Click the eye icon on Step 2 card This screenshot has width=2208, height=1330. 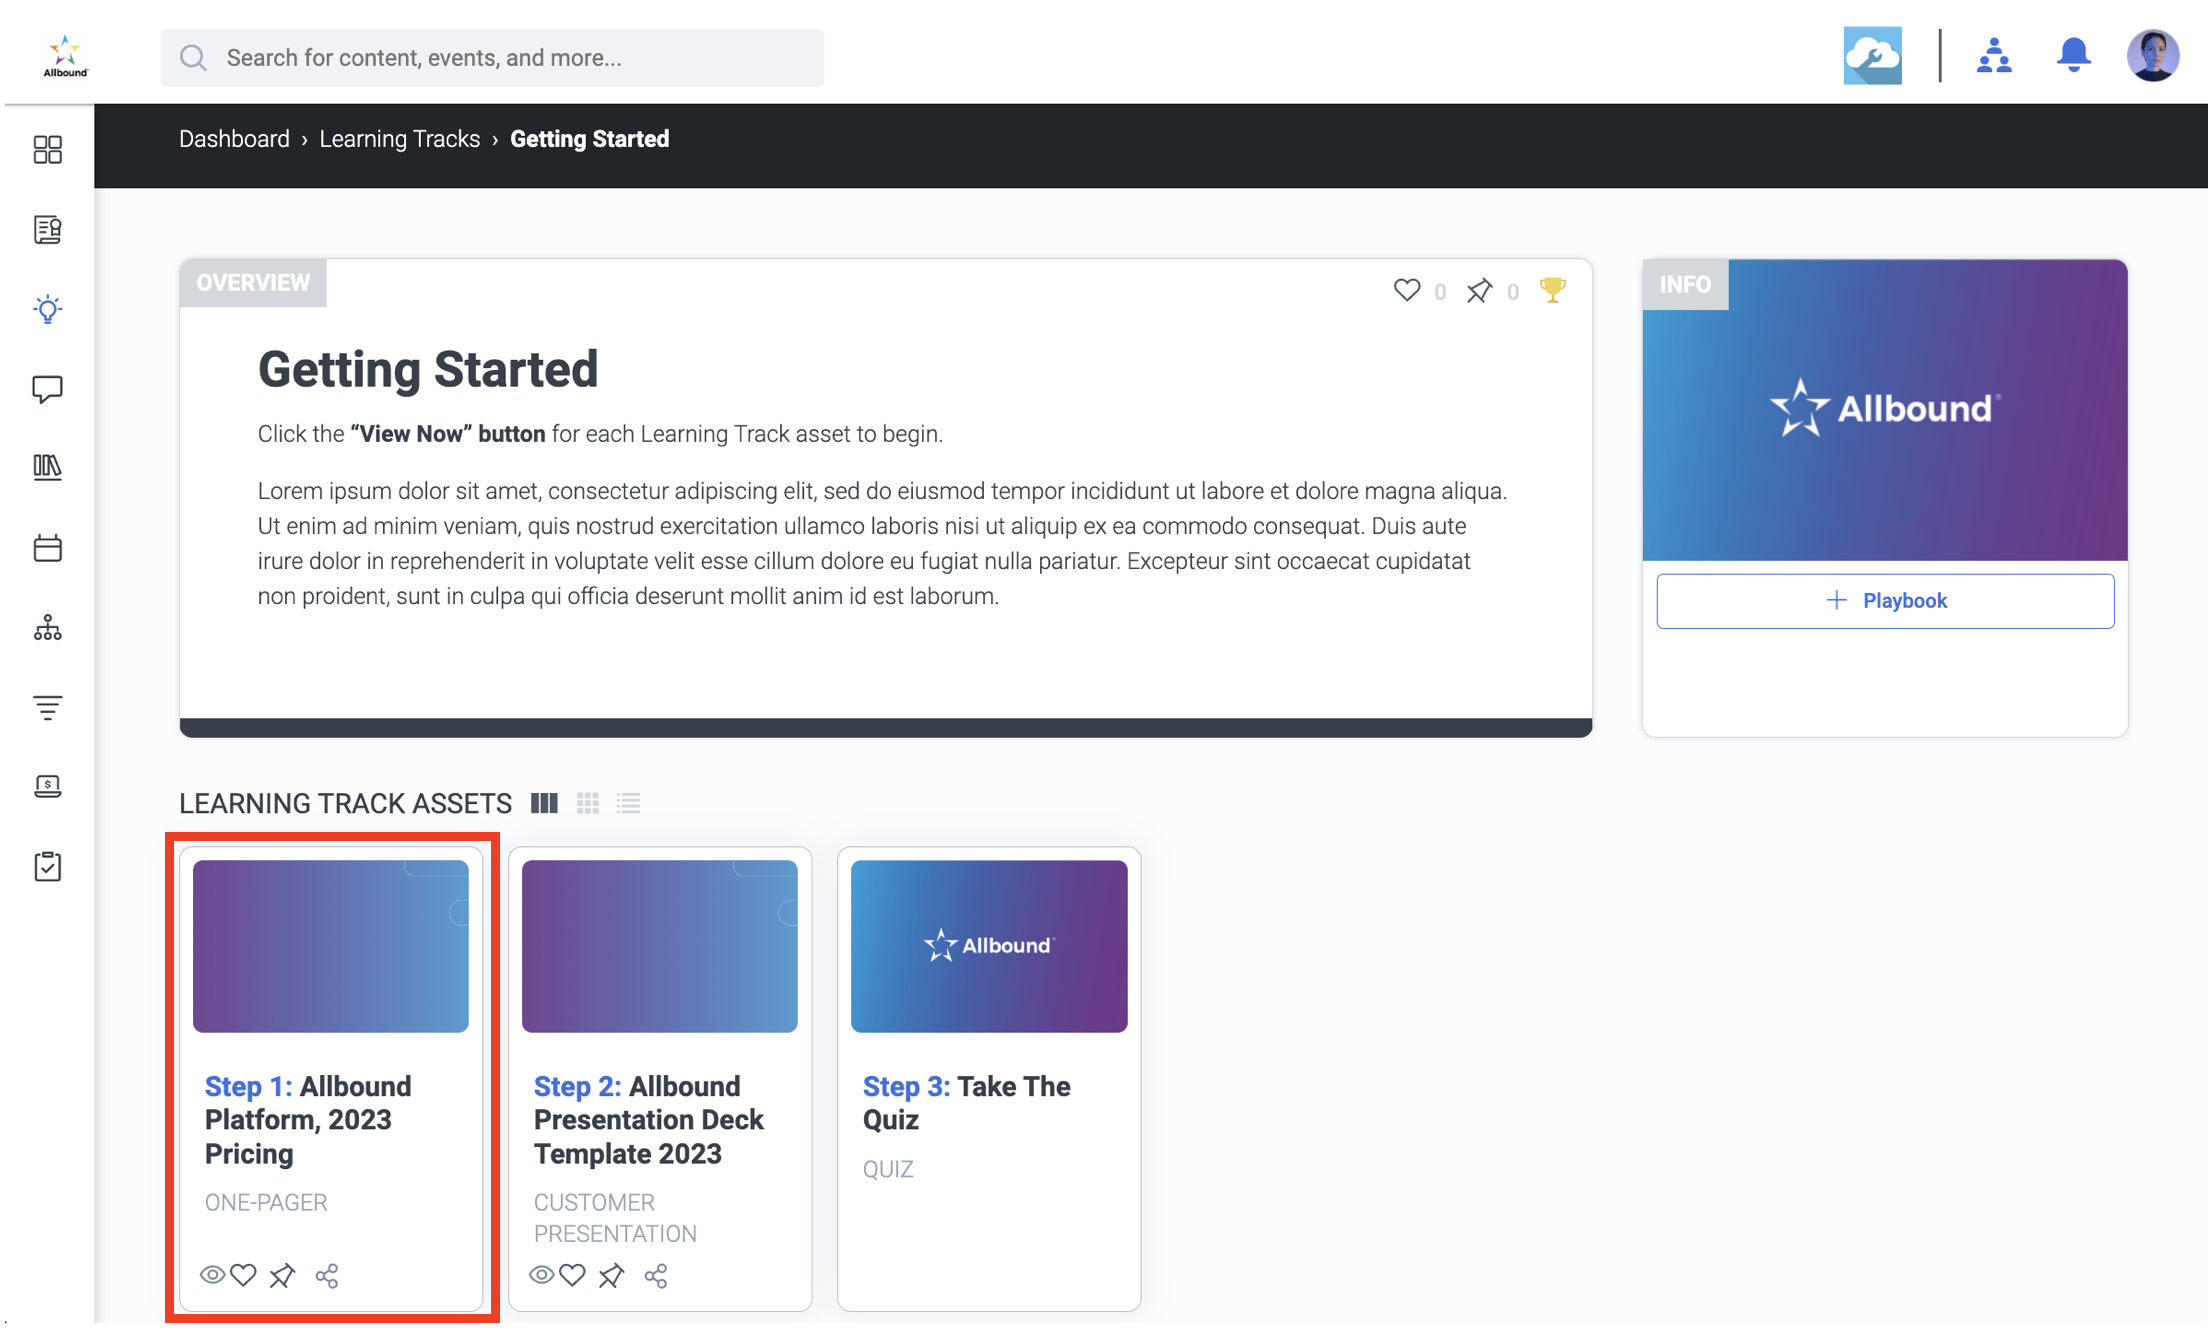[x=541, y=1275]
